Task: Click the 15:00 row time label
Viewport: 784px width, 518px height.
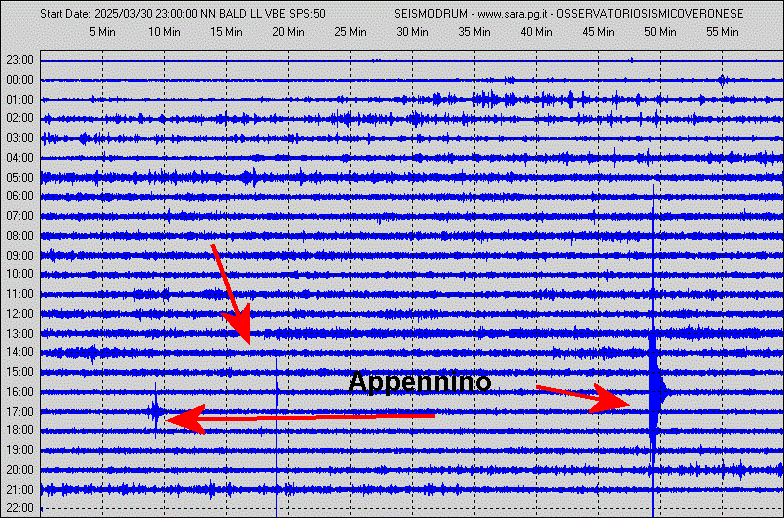Action: coord(20,372)
